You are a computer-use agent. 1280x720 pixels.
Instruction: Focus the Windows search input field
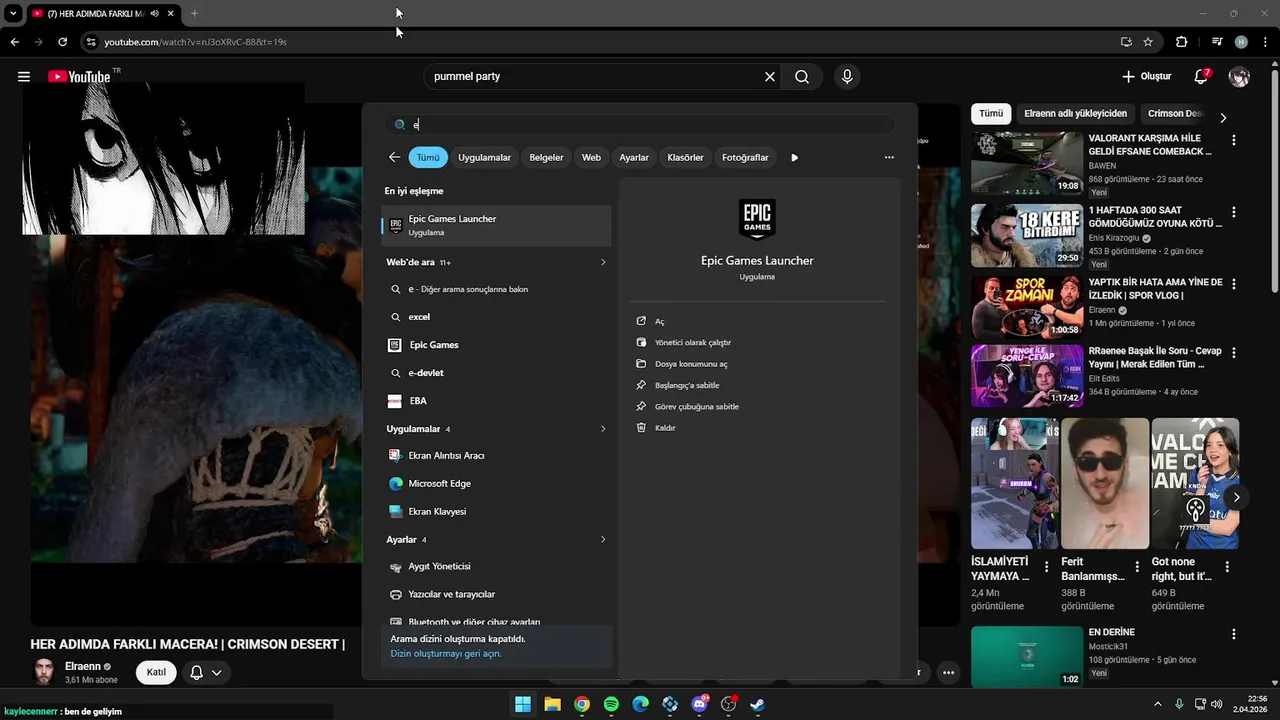coord(640,125)
